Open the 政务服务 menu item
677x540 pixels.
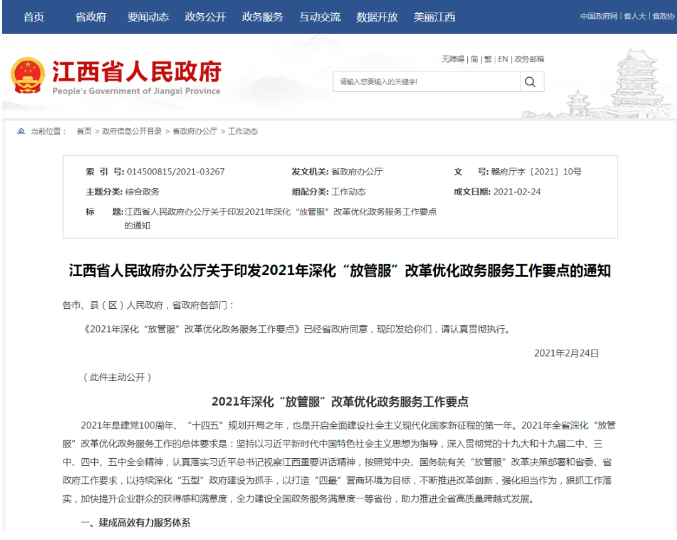click(262, 17)
